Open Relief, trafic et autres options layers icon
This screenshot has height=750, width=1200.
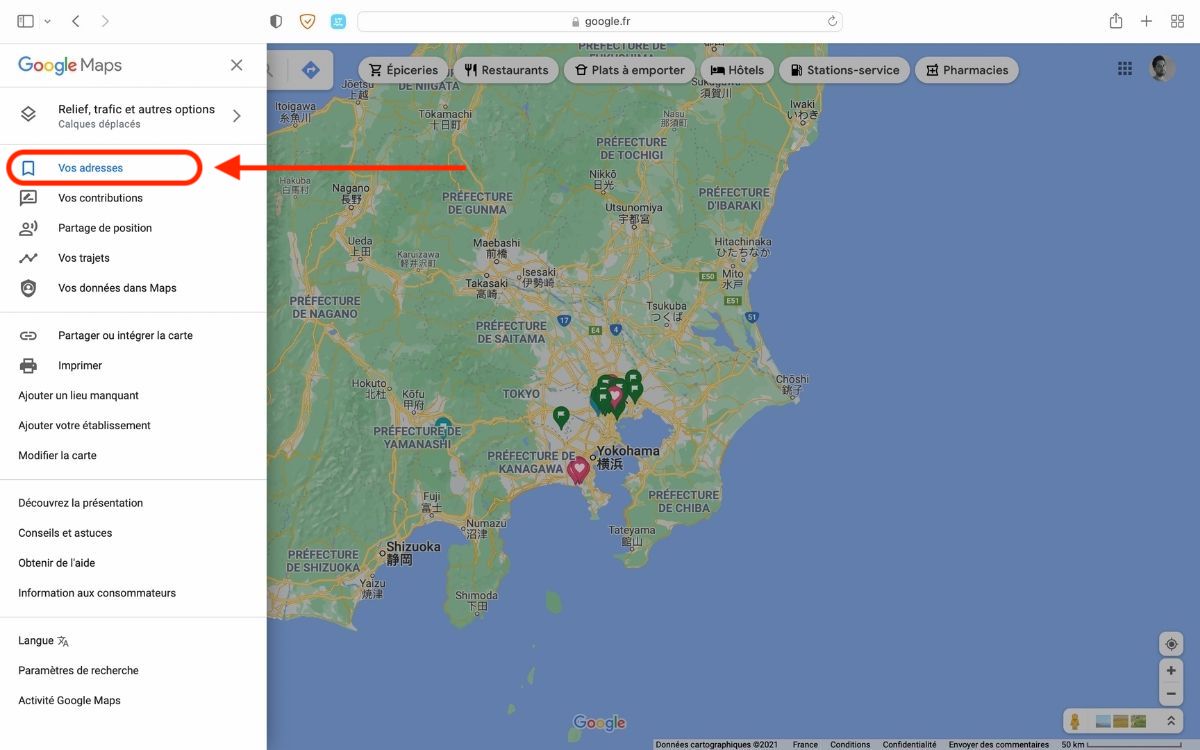(28, 115)
